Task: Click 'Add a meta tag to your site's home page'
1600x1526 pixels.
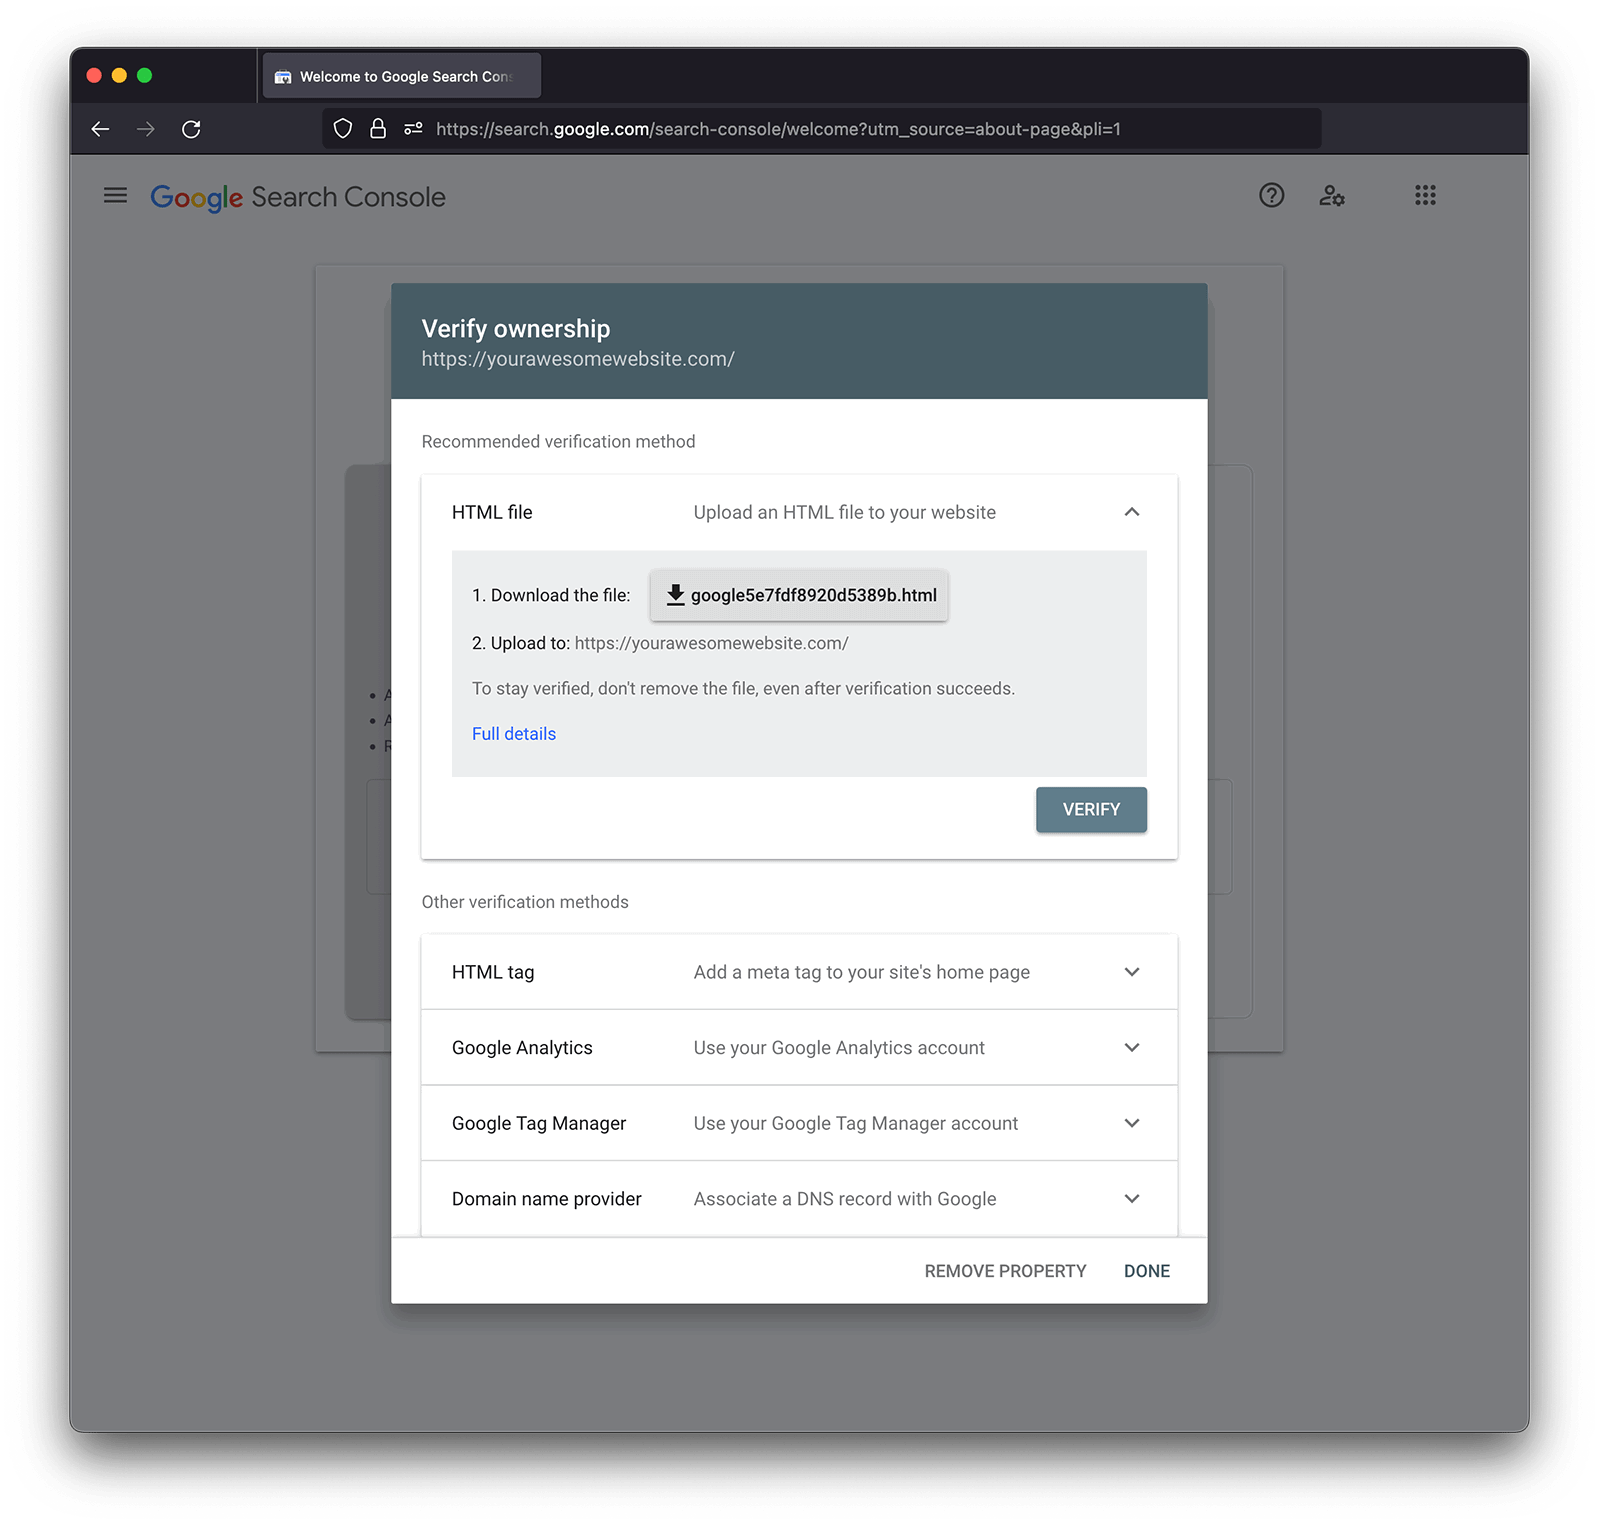Action: click(x=862, y=972)
